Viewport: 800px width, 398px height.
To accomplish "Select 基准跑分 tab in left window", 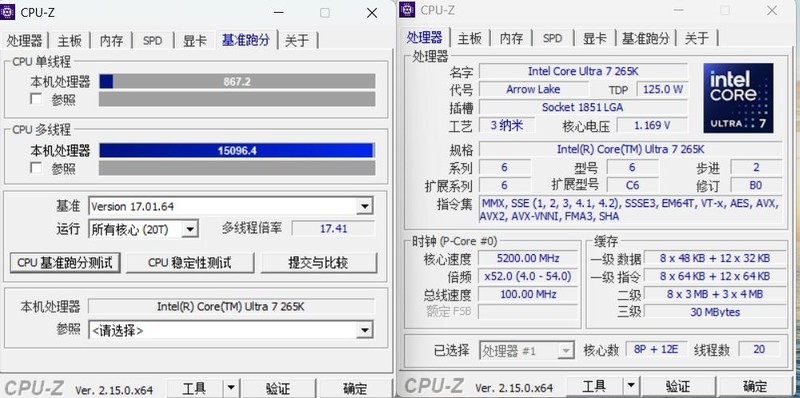I will [x=245, y=40].
